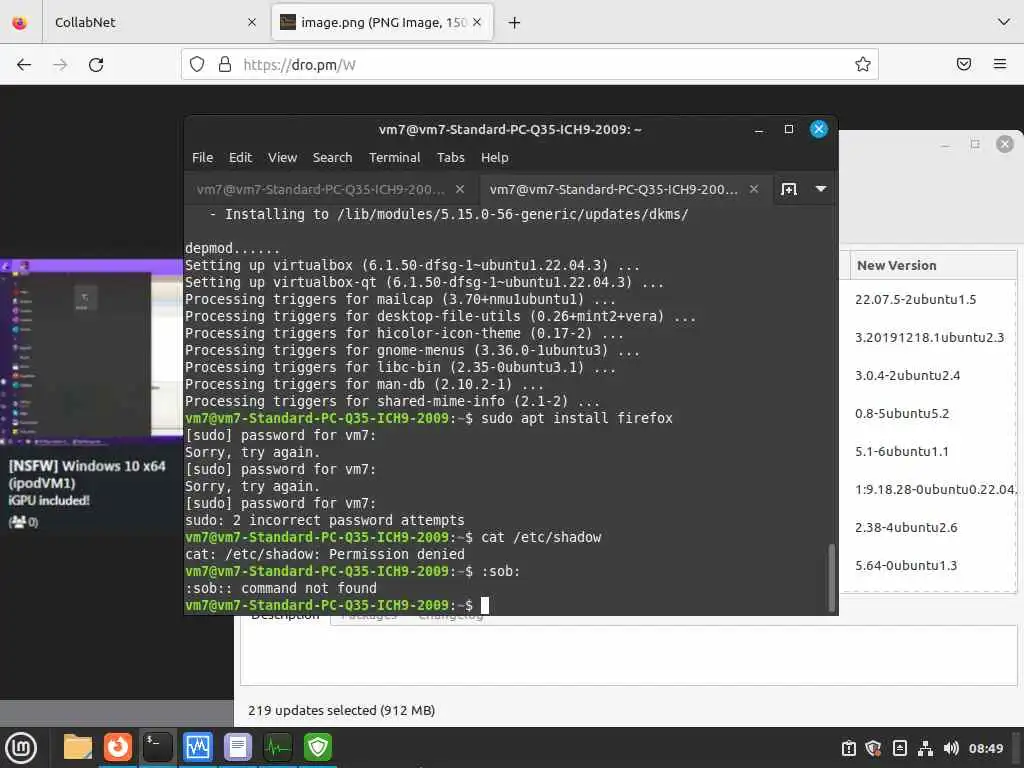The height and width of the screenshot is (768, 1024).
Task: Open the Files folder in taskbar
Action: tap(77, 747)
